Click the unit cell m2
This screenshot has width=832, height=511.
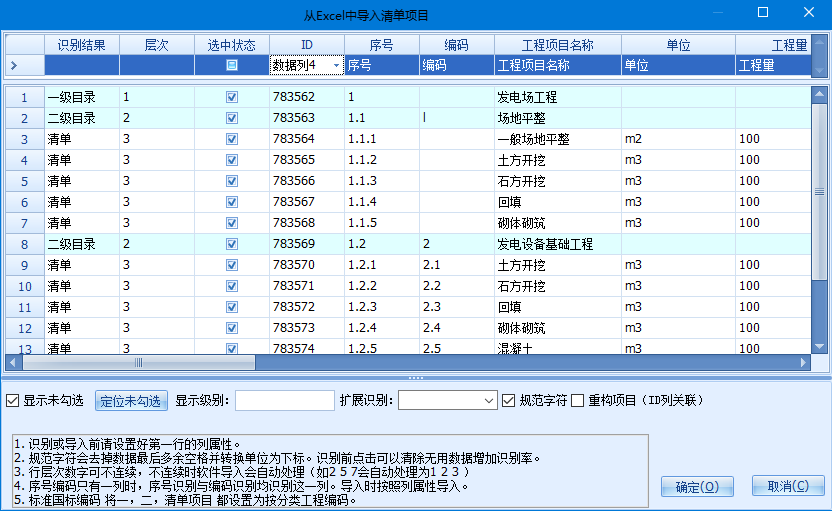[x=678, y=139]
